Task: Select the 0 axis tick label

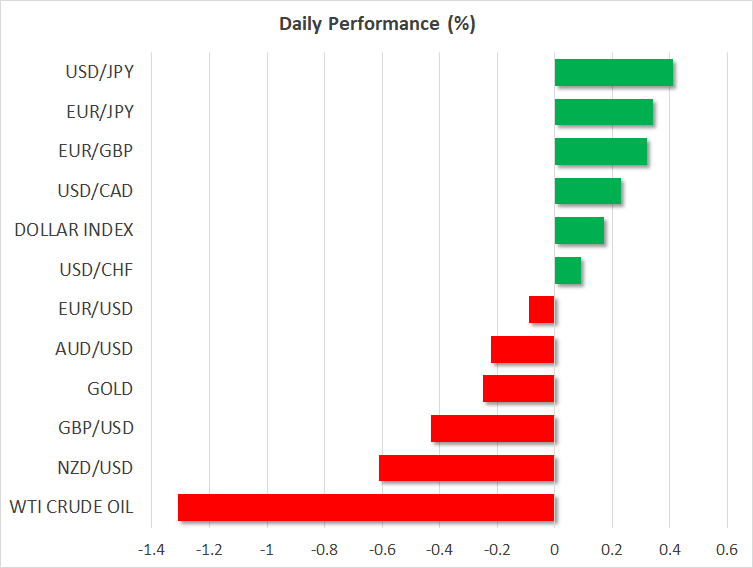Action: [x=554, y=550]
